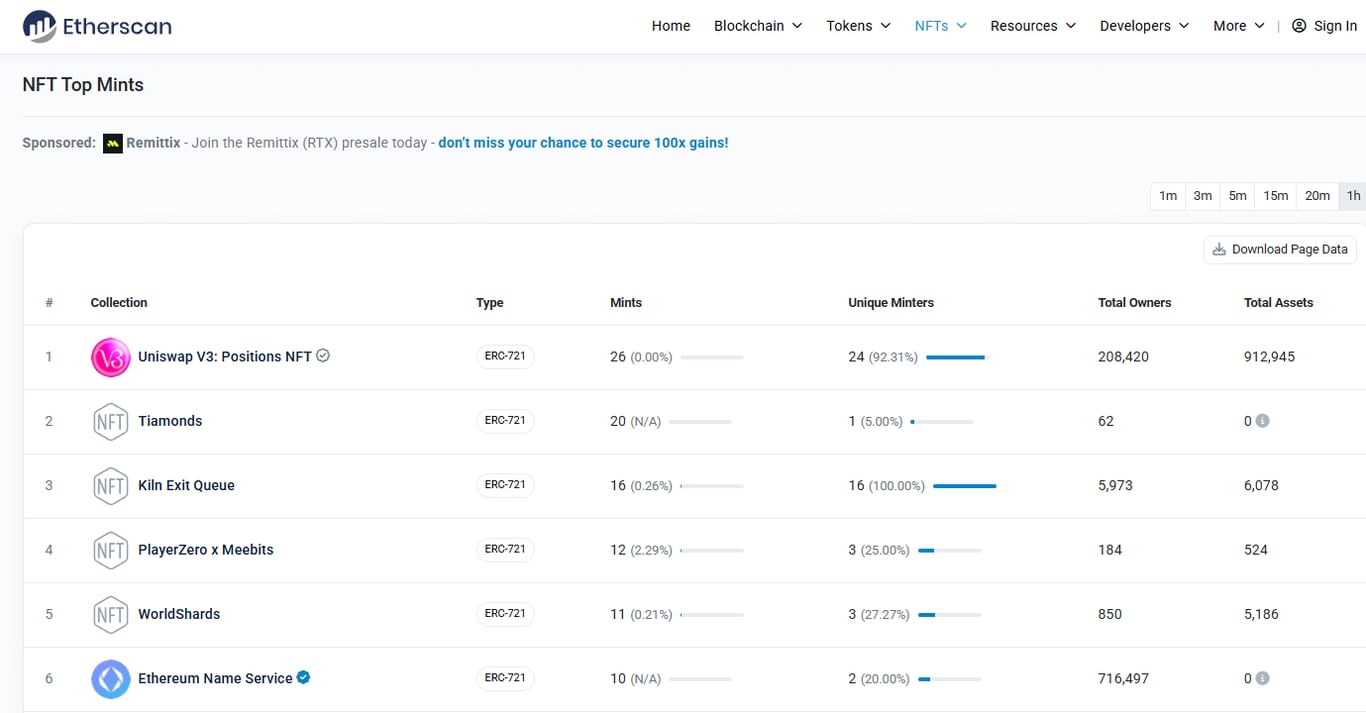Screen dimensions: 1366x713
Task: Select the 1m time range
Action: click(1168, 196)
